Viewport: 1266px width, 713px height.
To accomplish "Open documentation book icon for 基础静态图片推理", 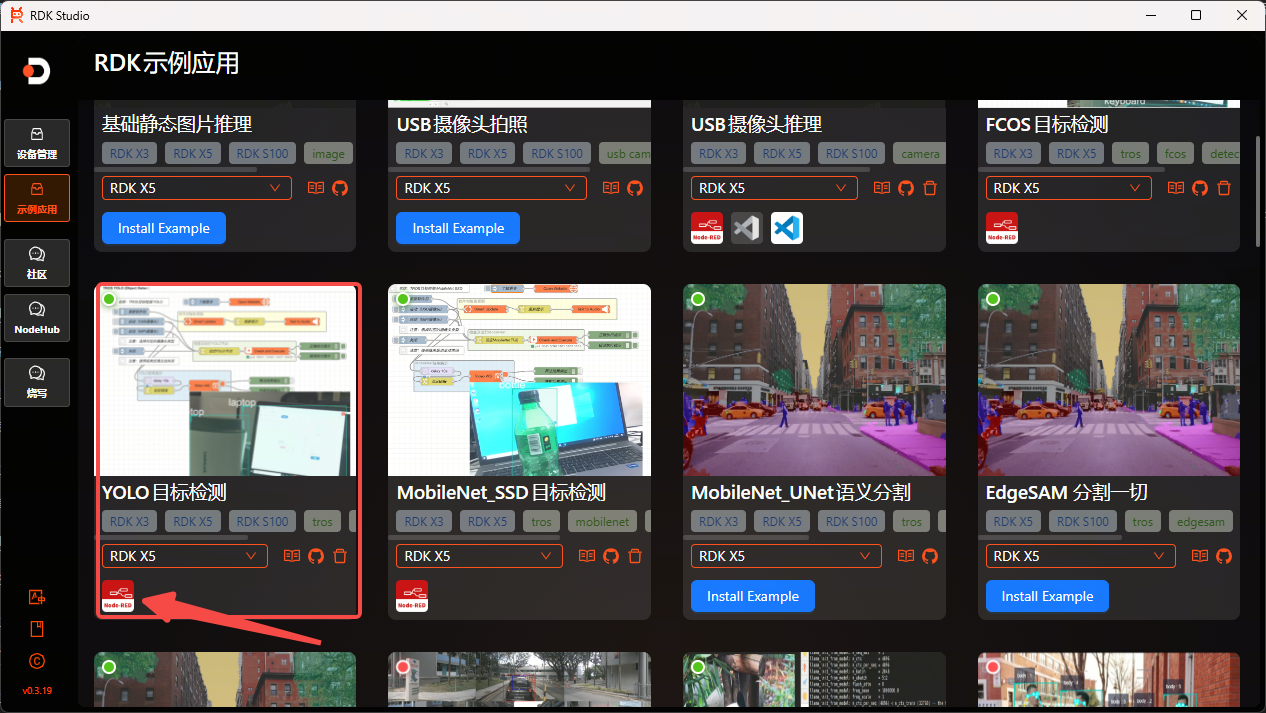I will [x=316, y=188].
